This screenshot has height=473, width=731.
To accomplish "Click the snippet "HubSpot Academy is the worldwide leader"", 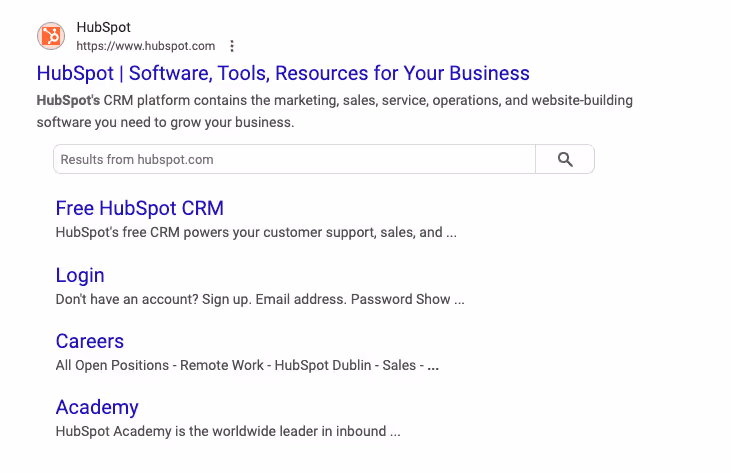I will (228, 432).
